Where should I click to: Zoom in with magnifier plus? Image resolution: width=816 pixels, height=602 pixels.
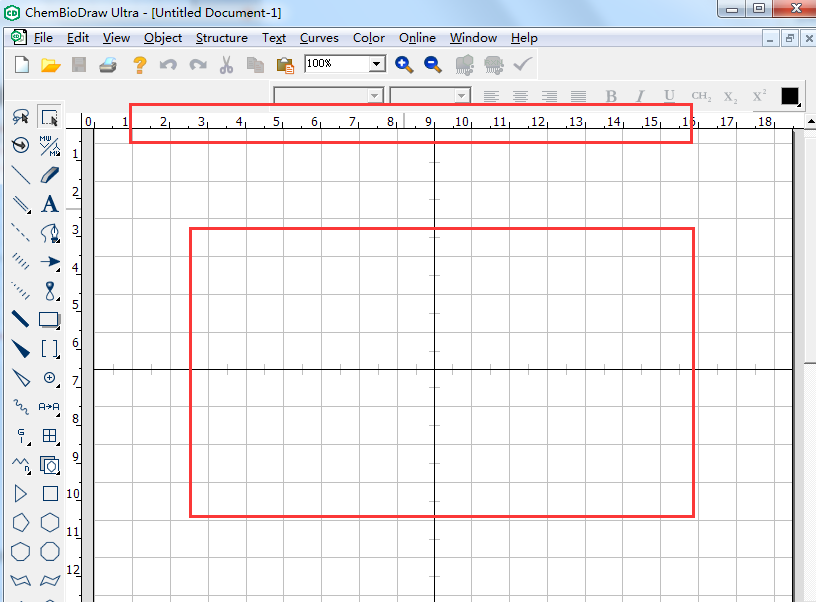pyautogui.click(x=404, y=65)
